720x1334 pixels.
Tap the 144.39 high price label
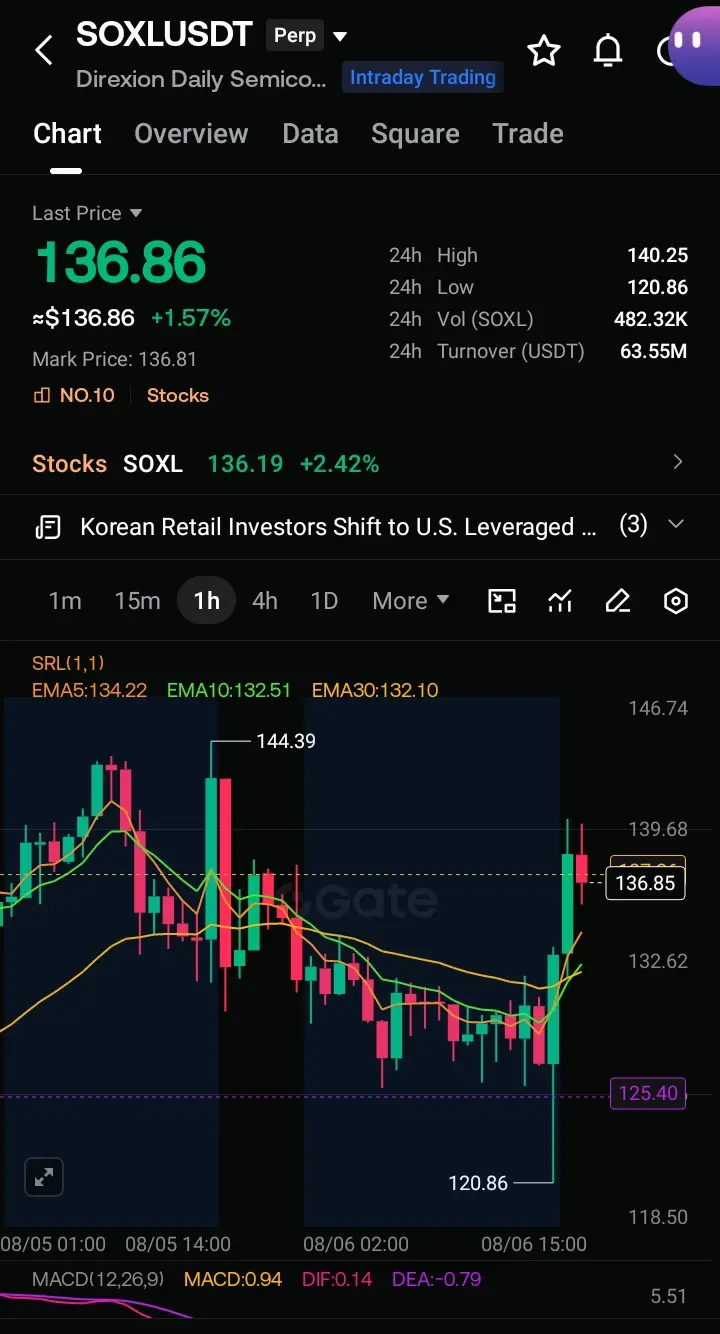[x=286, y=741]
